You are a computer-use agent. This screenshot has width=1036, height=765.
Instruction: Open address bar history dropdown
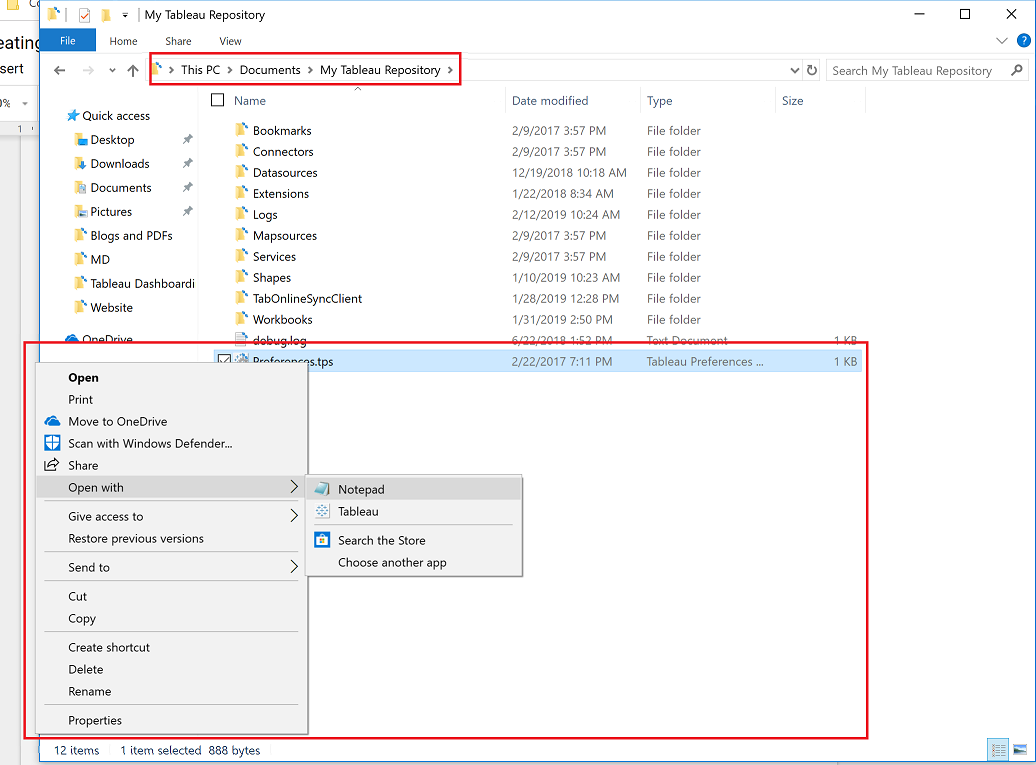794,70
